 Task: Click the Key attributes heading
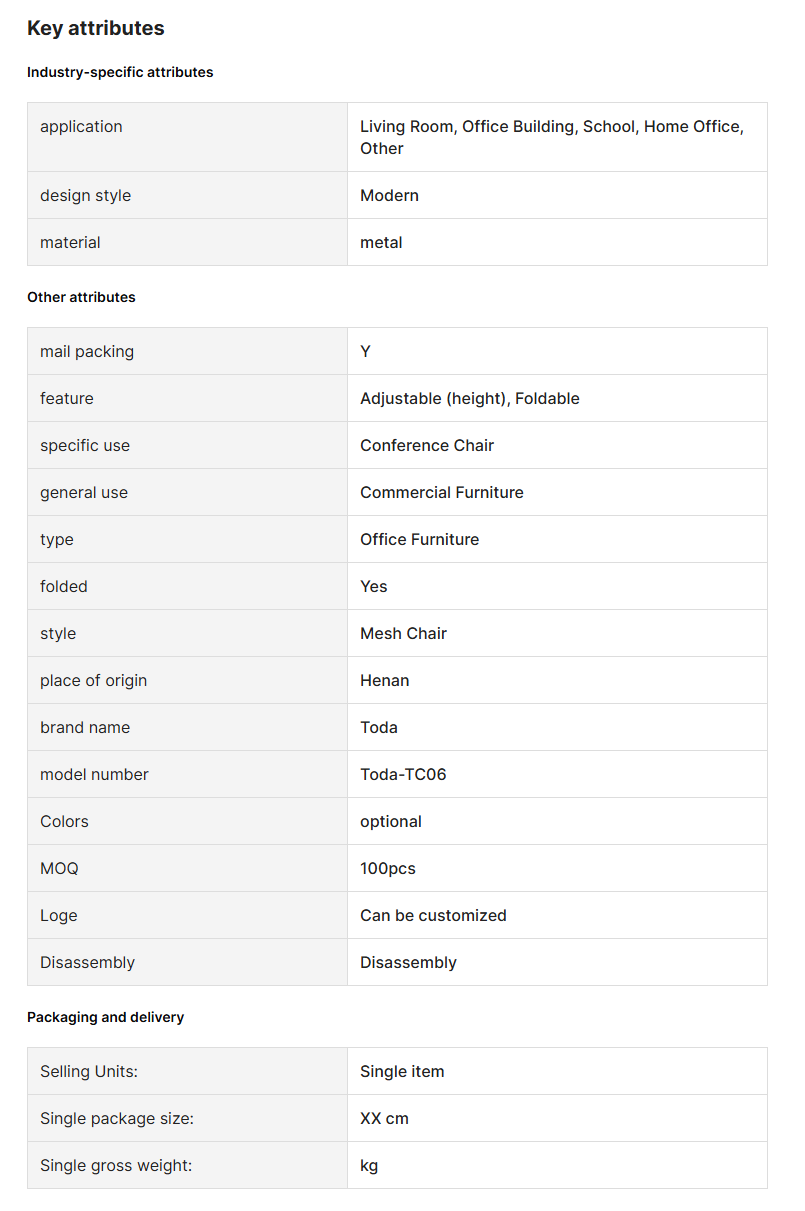(96, 28)
